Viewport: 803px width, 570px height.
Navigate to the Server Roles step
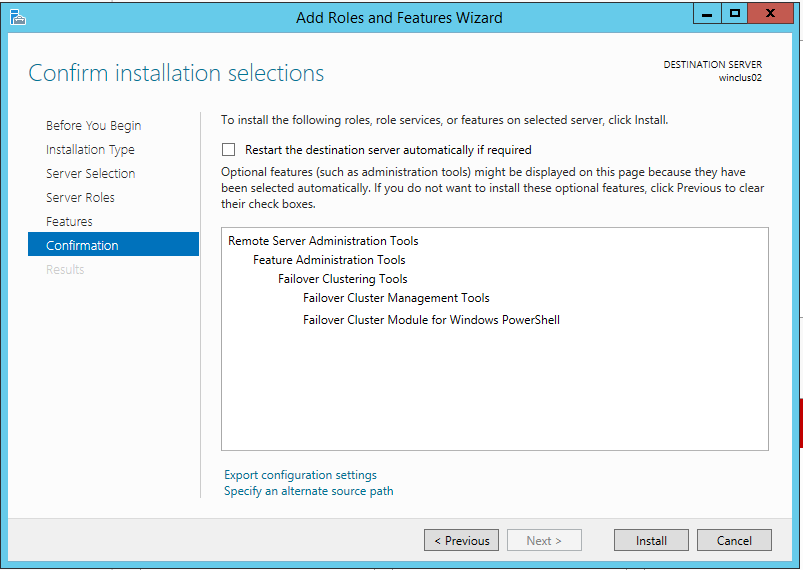pyautogui.click(x=80, y=198)
